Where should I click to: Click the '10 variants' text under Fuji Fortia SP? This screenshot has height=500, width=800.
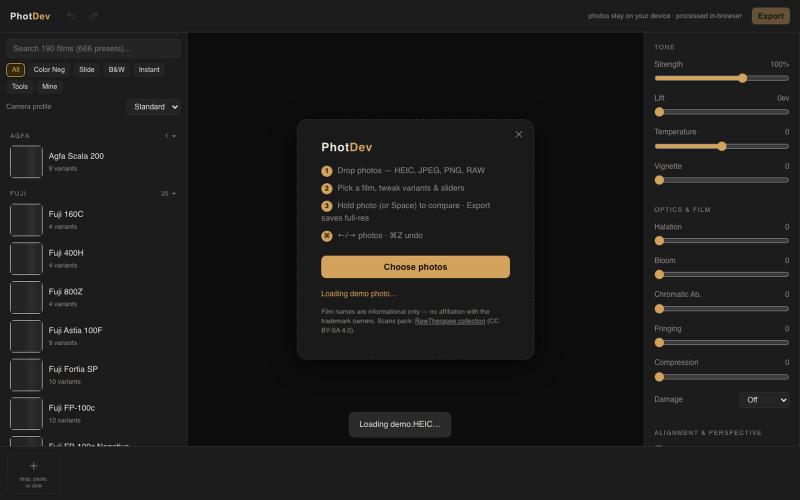tap(64, 382)
